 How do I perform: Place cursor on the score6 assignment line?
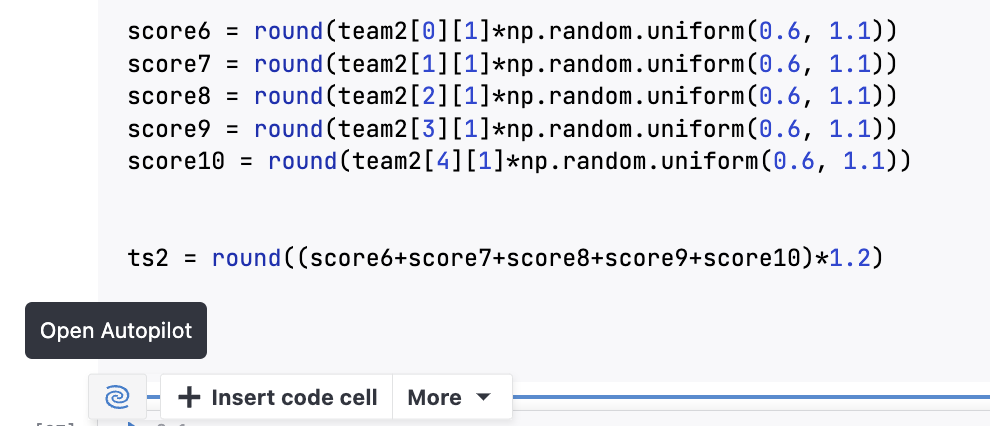(500, 31)
